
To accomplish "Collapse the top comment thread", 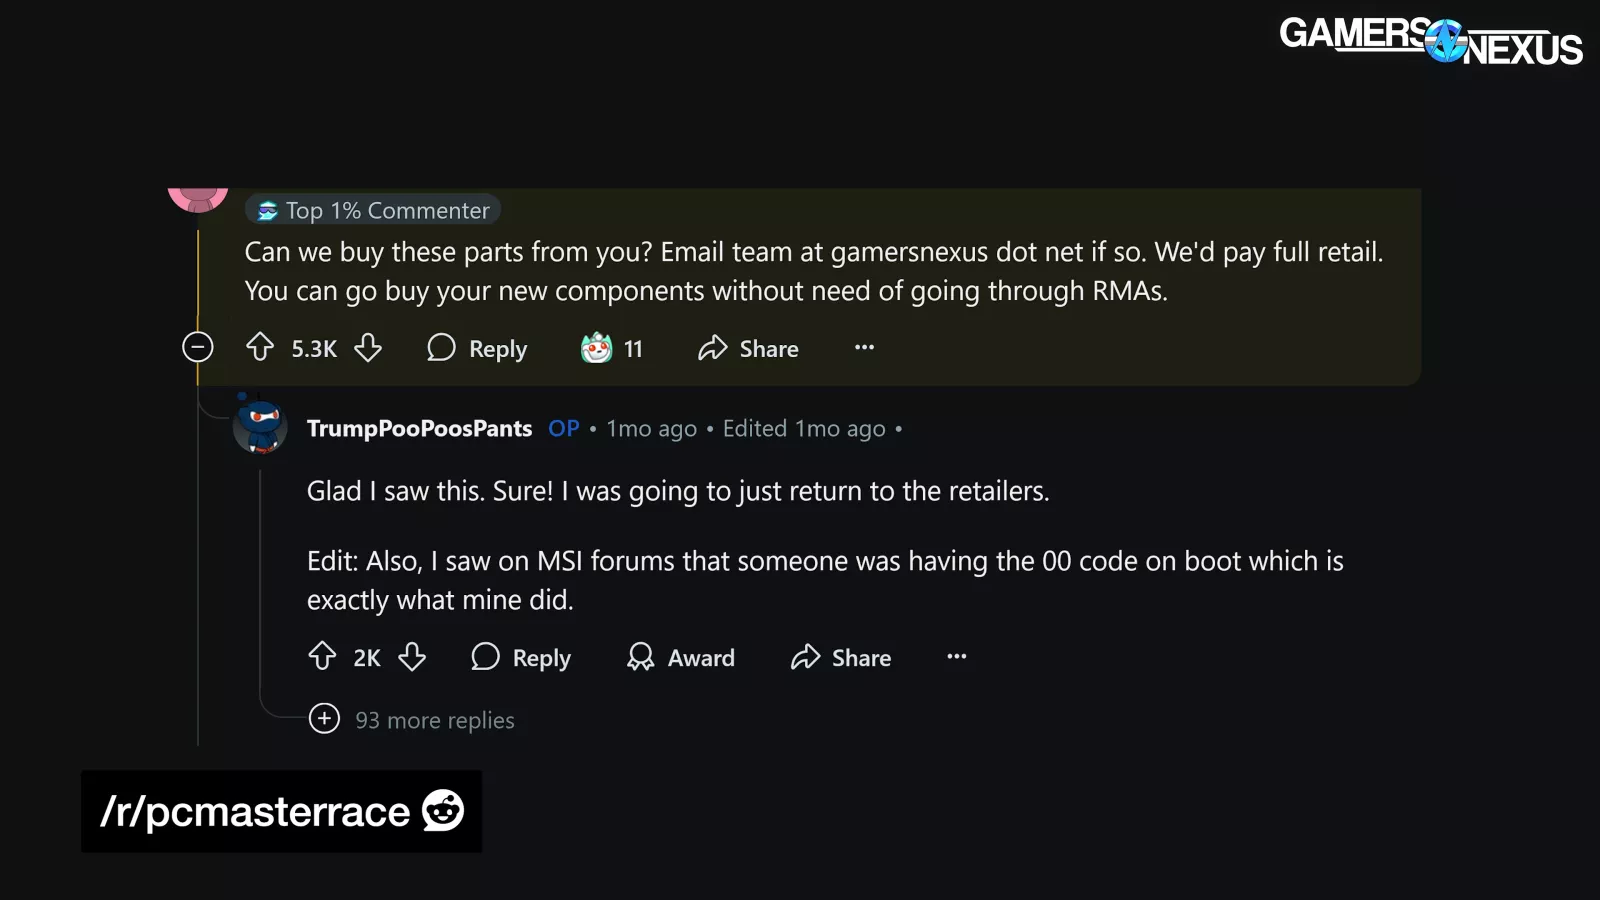I will [x=198, y=347].
